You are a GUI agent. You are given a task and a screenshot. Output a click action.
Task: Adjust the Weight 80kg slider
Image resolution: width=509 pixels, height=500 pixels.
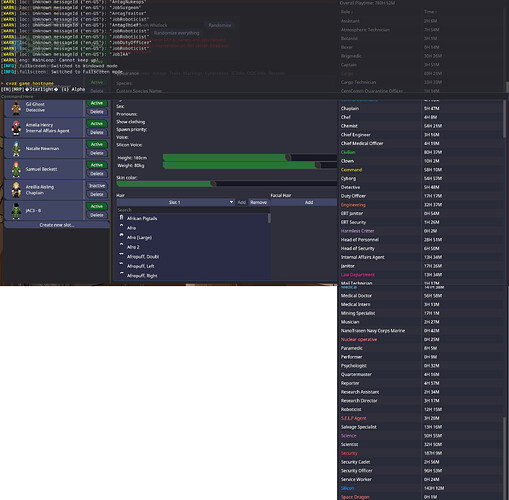click(250, 165)
